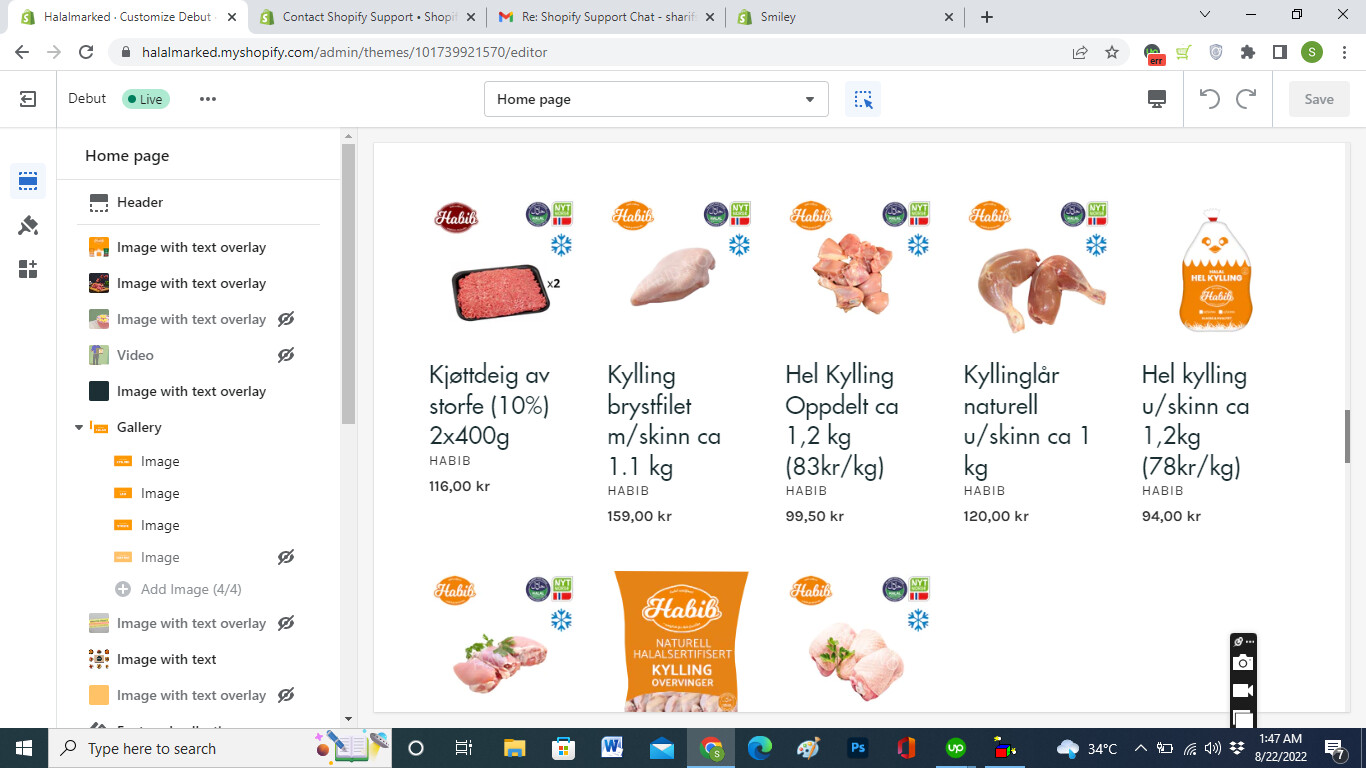Open the Chrome extensions puzzle icon
The height and width of the screenshot is (768, 1366).
click(1248, 52)
